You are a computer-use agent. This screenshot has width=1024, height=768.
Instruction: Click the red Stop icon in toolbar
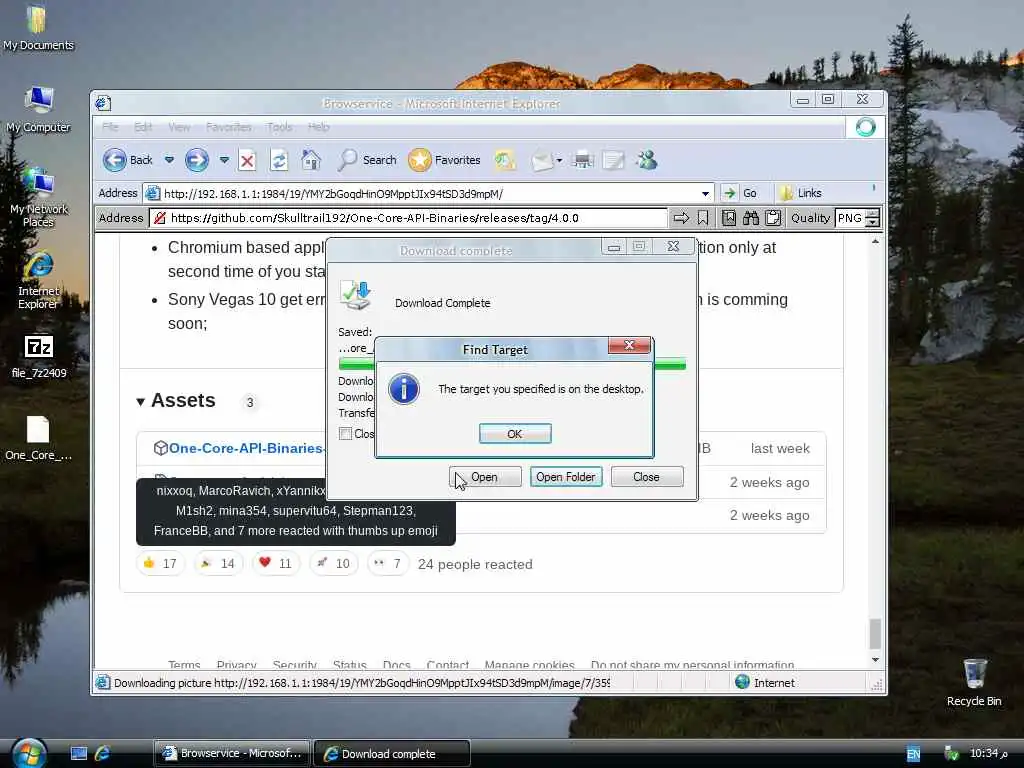click(247, 161)
